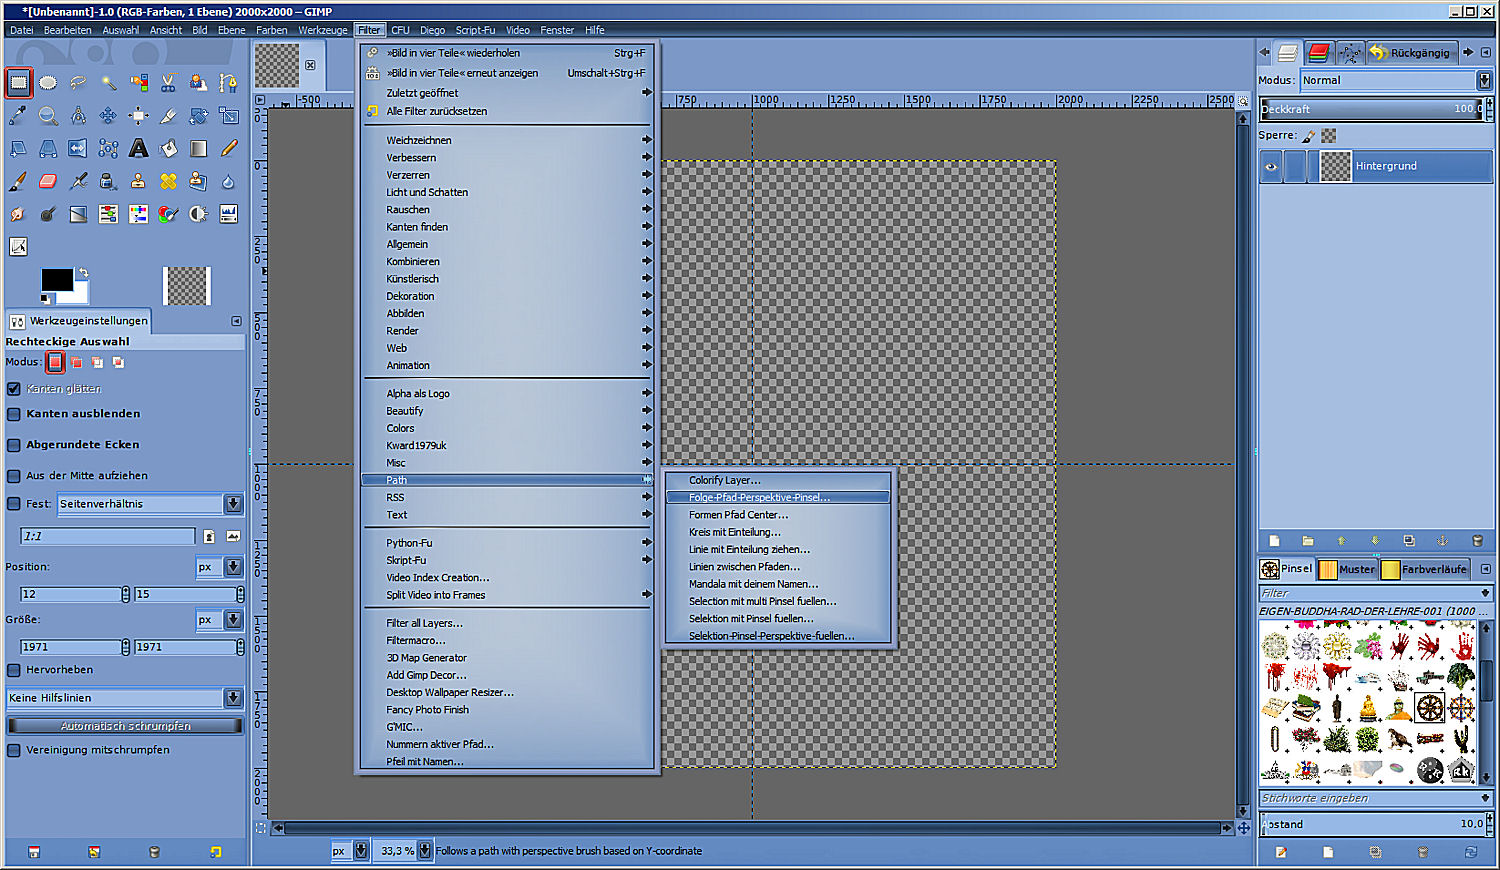Open the zoom 33,3 % dropdown
The width and height of the screenshot is (1500, 870).
[425, 851]
